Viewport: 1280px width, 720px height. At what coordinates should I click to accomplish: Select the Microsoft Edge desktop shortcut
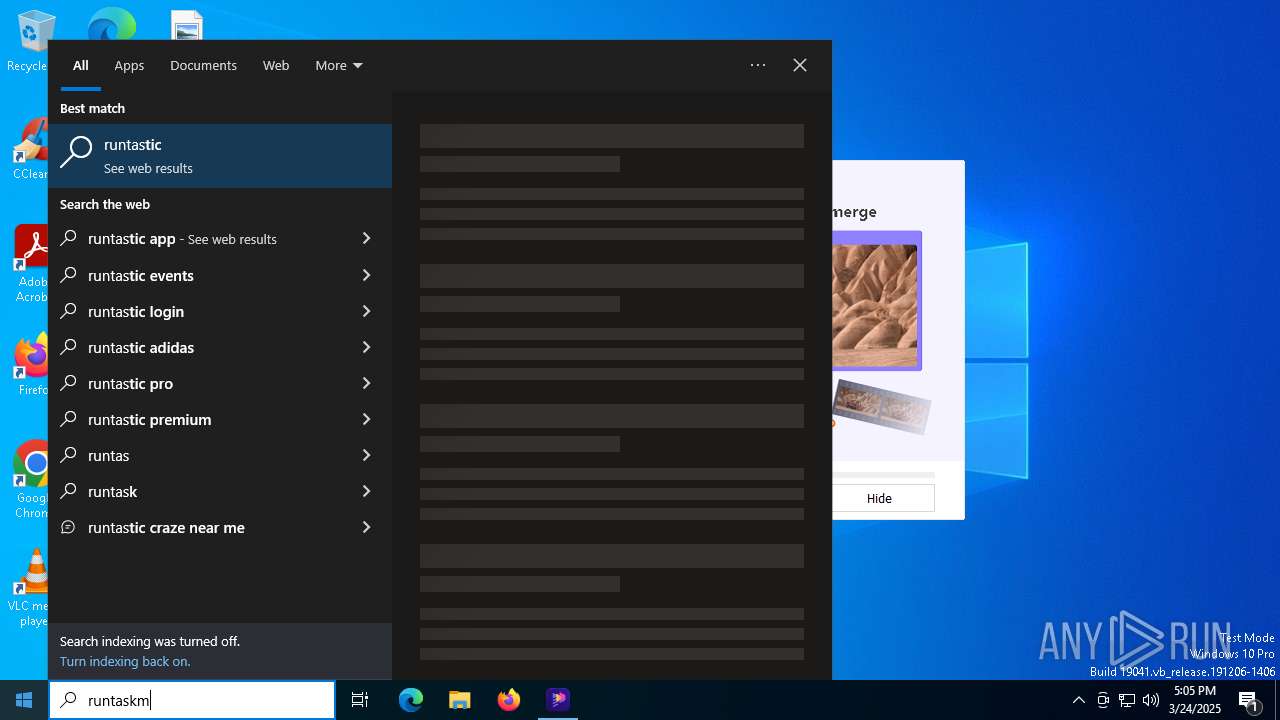click(x=112, y=24)
